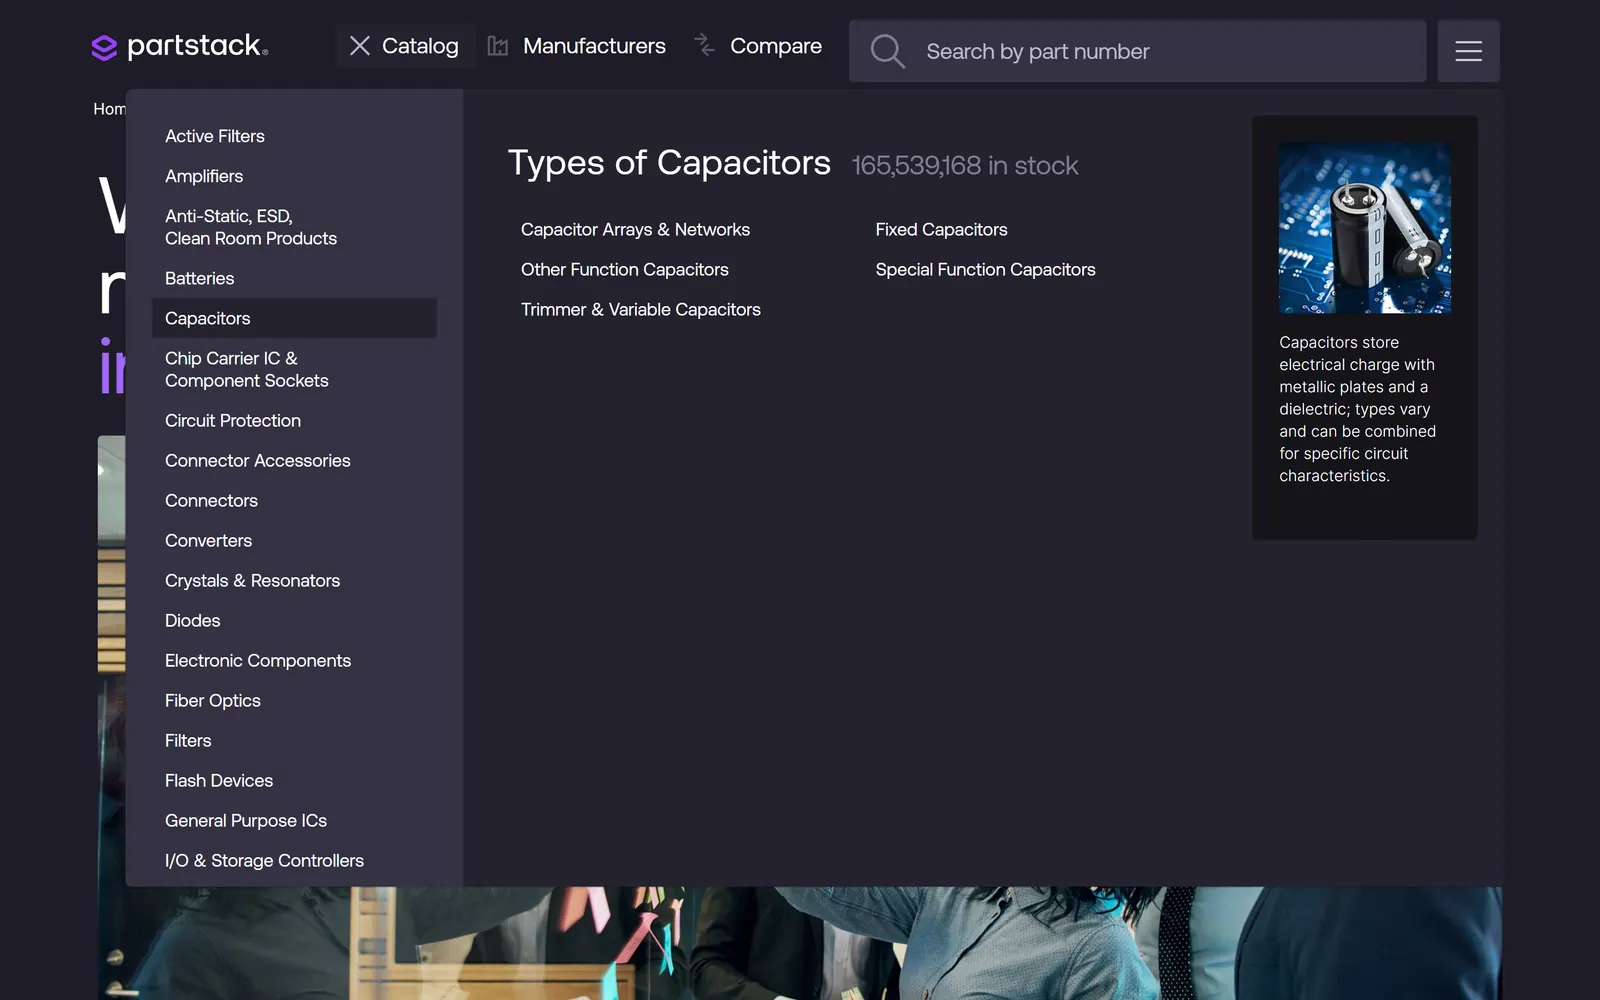Open Capacitor Arrays & Networks link
The image size is (1600, 1000).
635,230
